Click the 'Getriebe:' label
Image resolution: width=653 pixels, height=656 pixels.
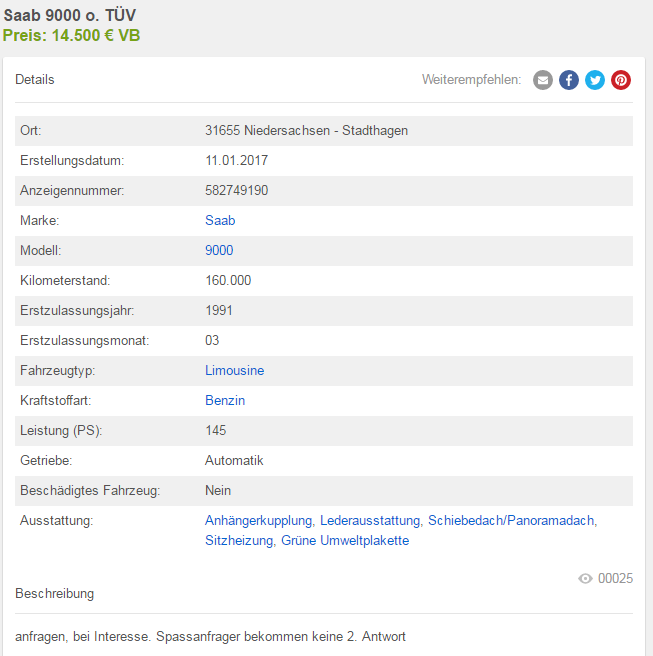click(x=46, y=460)
